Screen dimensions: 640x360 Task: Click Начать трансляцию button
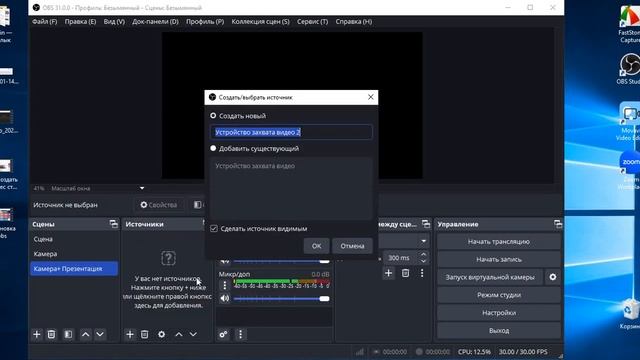498,242
